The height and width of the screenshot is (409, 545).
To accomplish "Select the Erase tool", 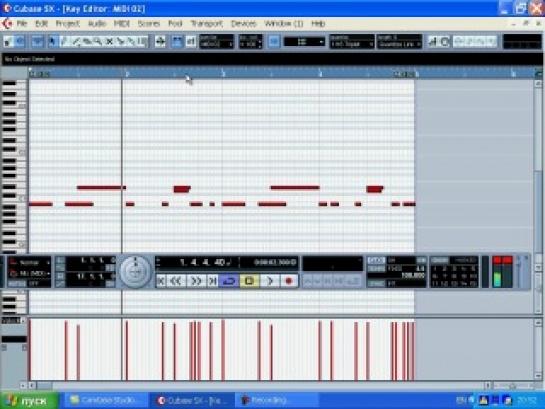I will (87, 42).
